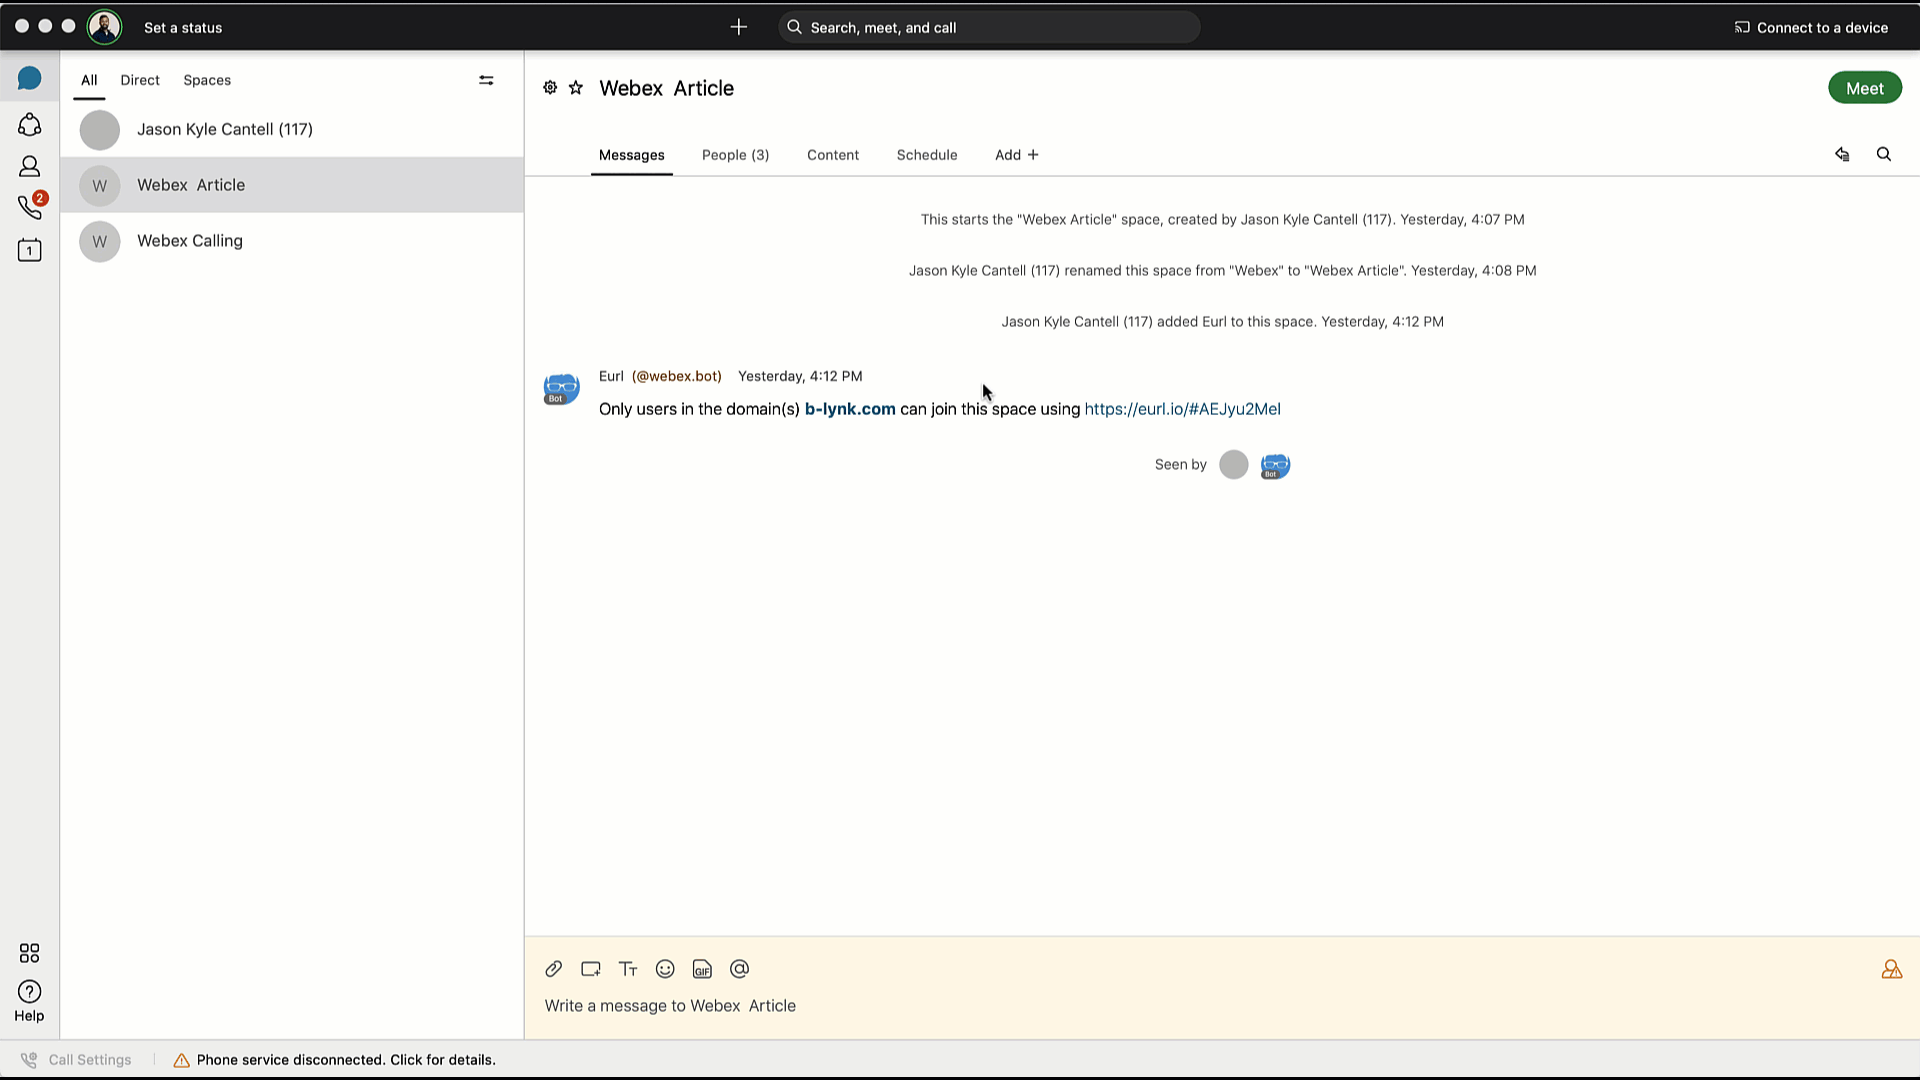The image size is (1920, 1080).
Task: Open the Help icon
Action: tap(29, 991)
